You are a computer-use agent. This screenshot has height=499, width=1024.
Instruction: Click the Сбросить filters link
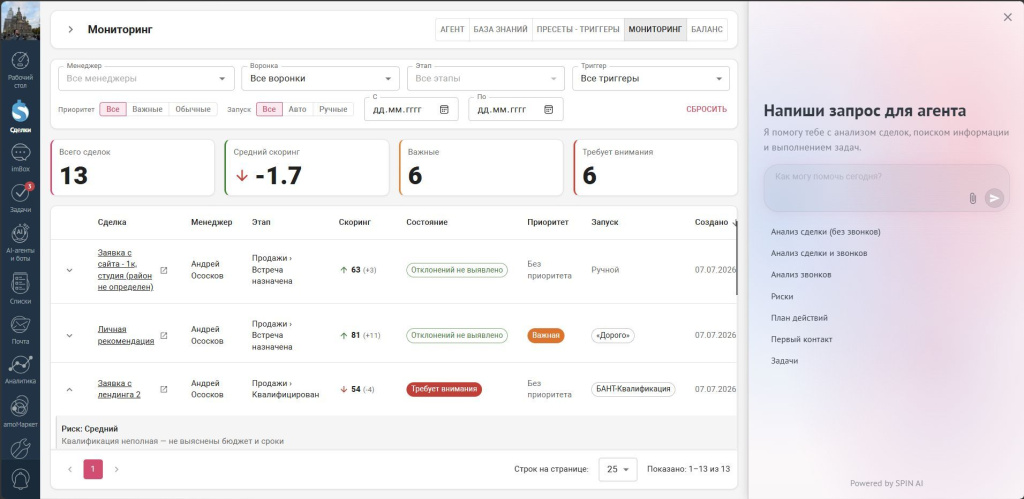click(706, 109)
